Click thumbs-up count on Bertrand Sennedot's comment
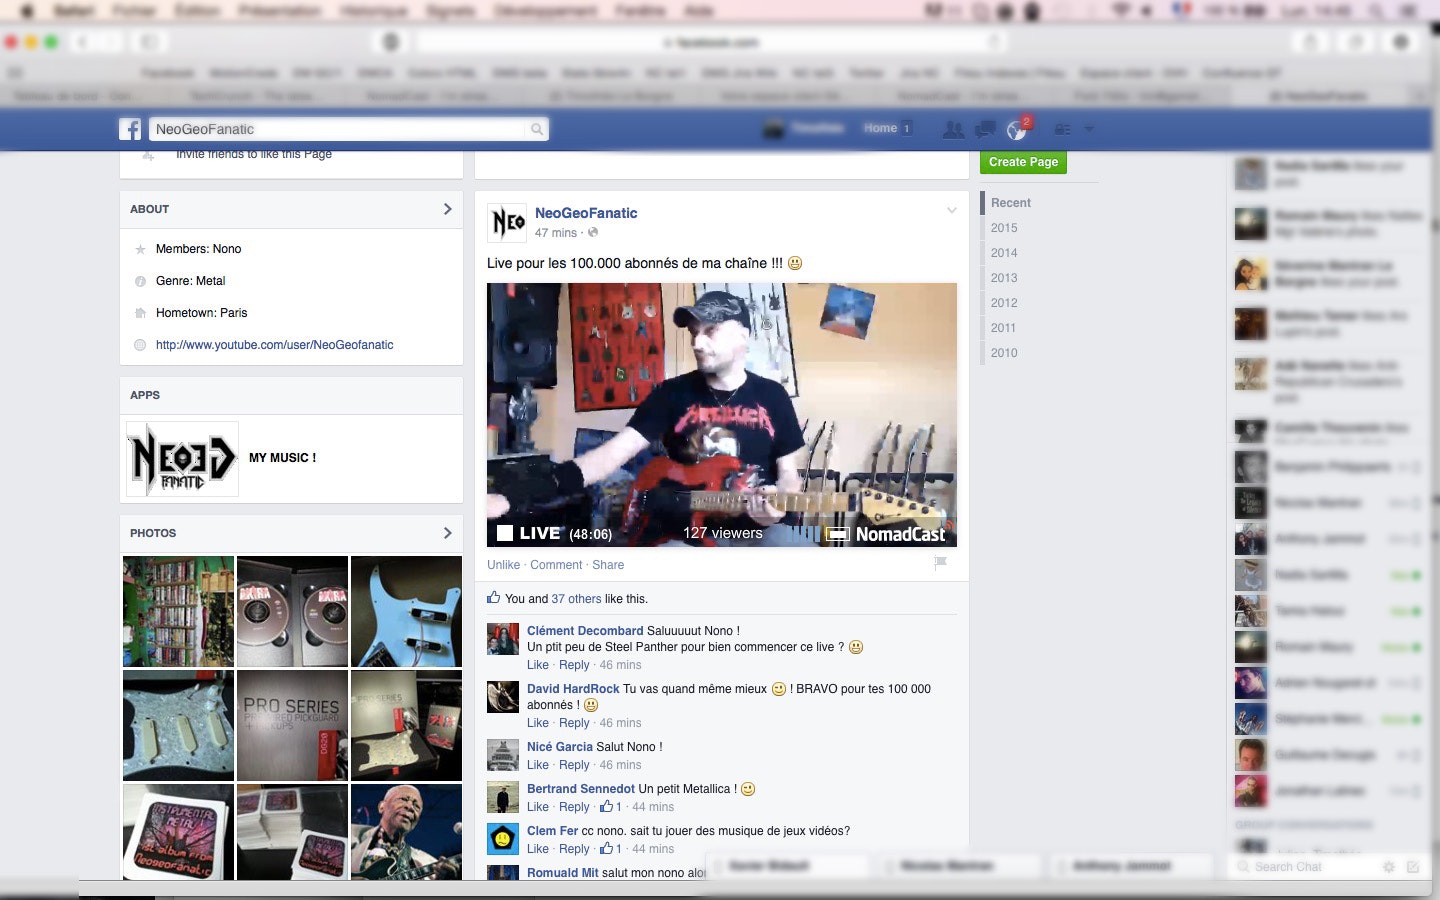Viewport: 1440px width, 900px height. tap(611, 806)
